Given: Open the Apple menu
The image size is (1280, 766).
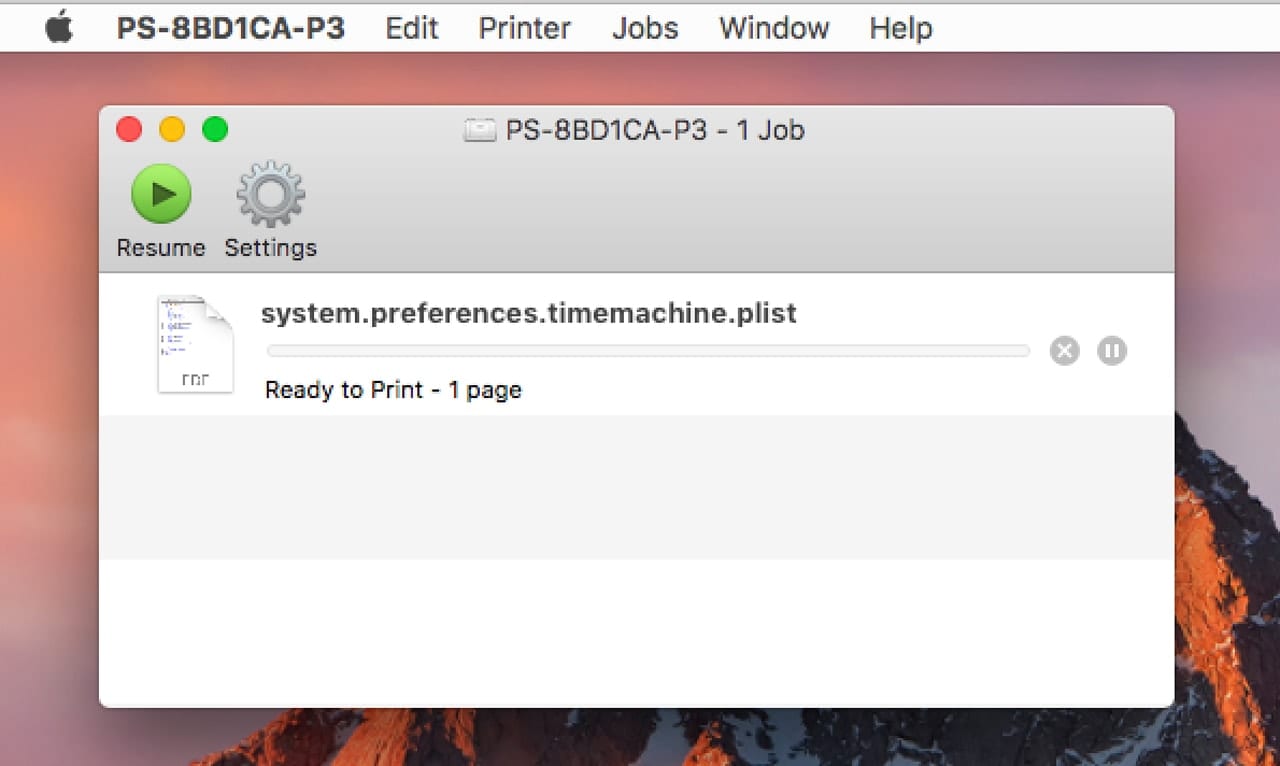Looking at the screenshot, I should coord(59,28).
